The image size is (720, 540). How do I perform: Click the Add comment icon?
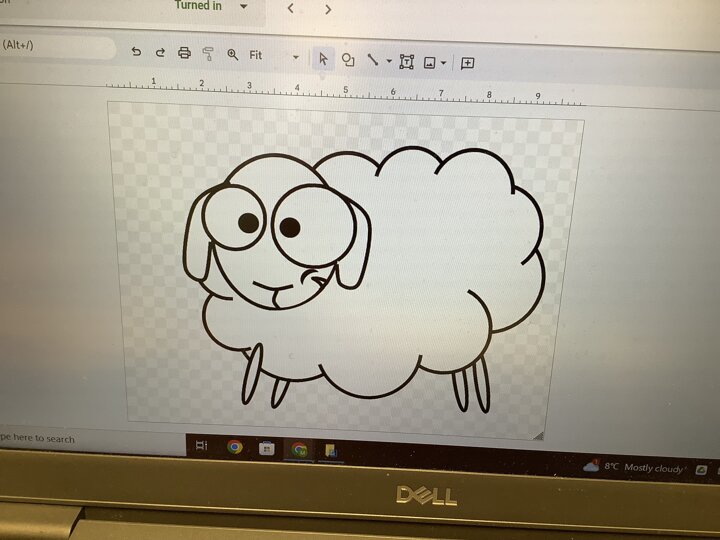(x=467, y=63)
